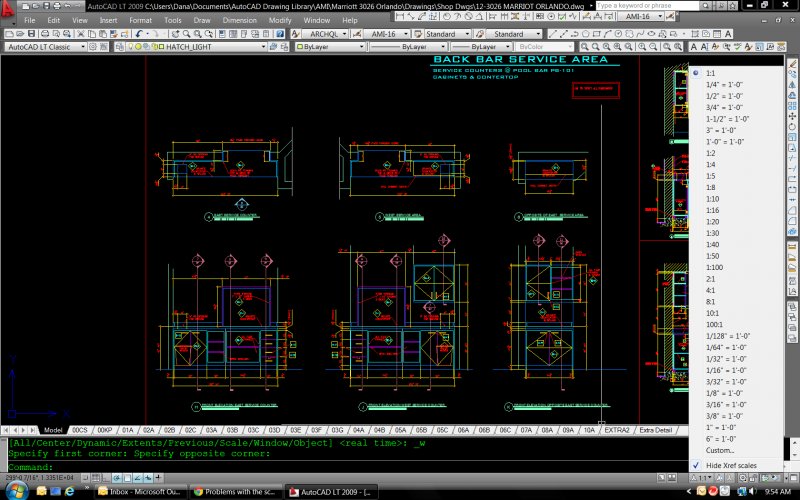
Task: Toggle Grid display in the status bar
Action: pyautogui.click(x=95, y=478)
